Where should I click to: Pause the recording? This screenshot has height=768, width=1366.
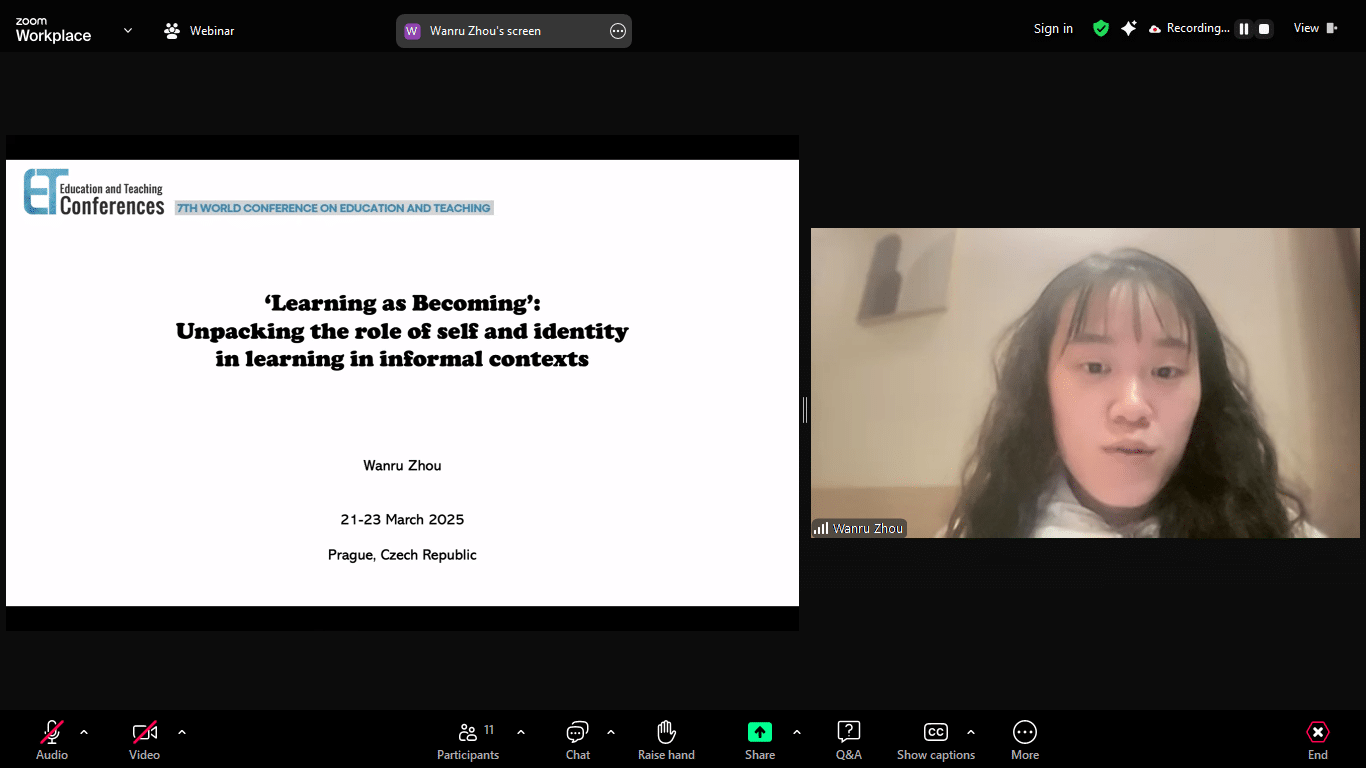[x=1244, y=29]
